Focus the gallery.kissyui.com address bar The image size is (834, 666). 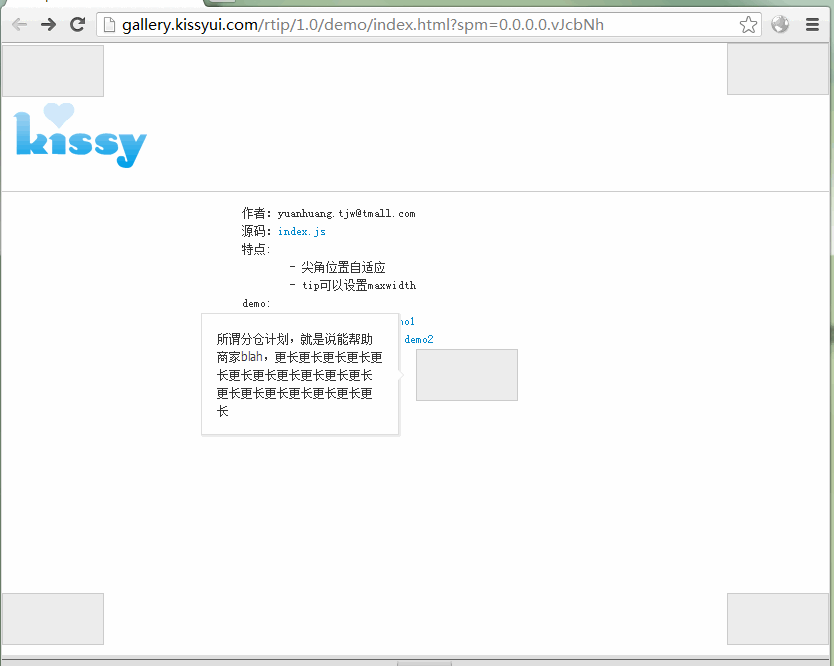400,25
